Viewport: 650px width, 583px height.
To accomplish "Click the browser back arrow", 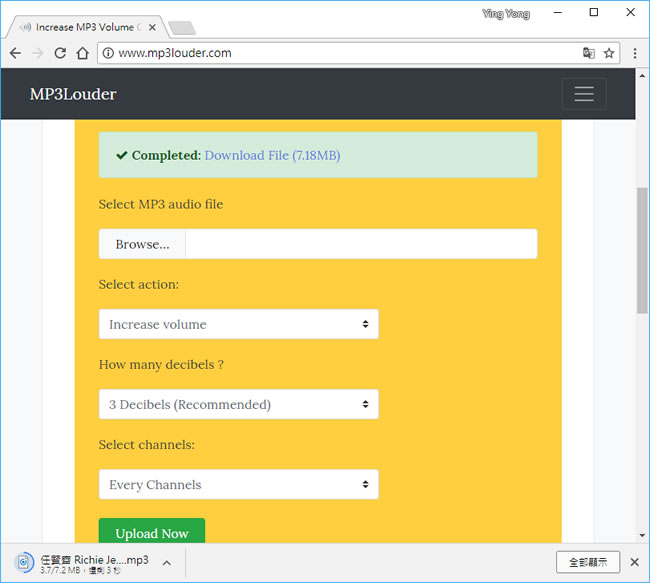I will click(x=15, y=53).
